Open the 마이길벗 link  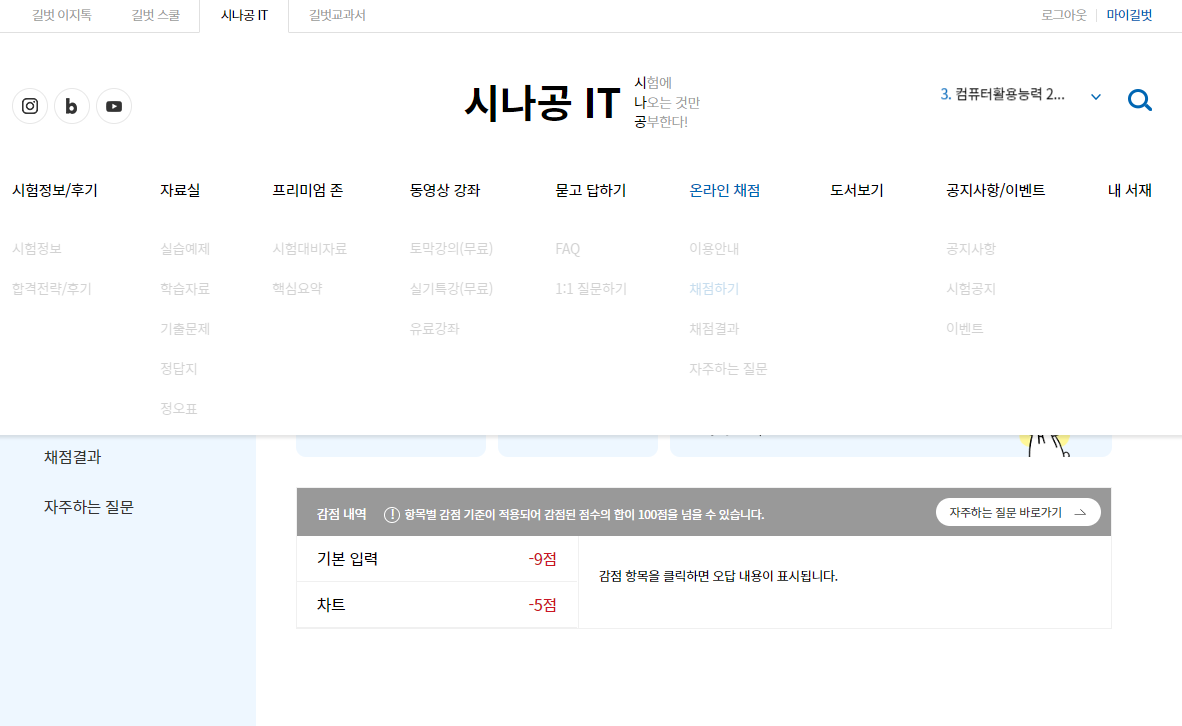click(x=1129, y=15)
